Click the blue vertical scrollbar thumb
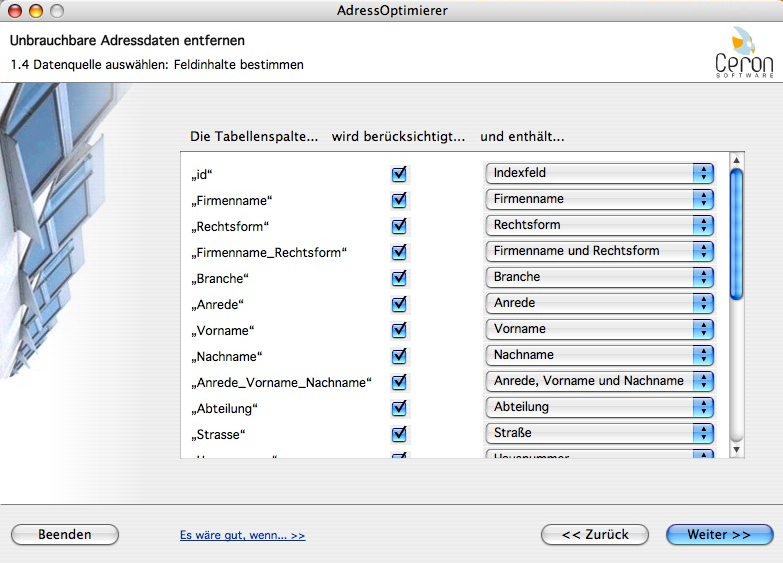Image resolution: width=783 pixels, height=563 pixels. coord(737,235)
